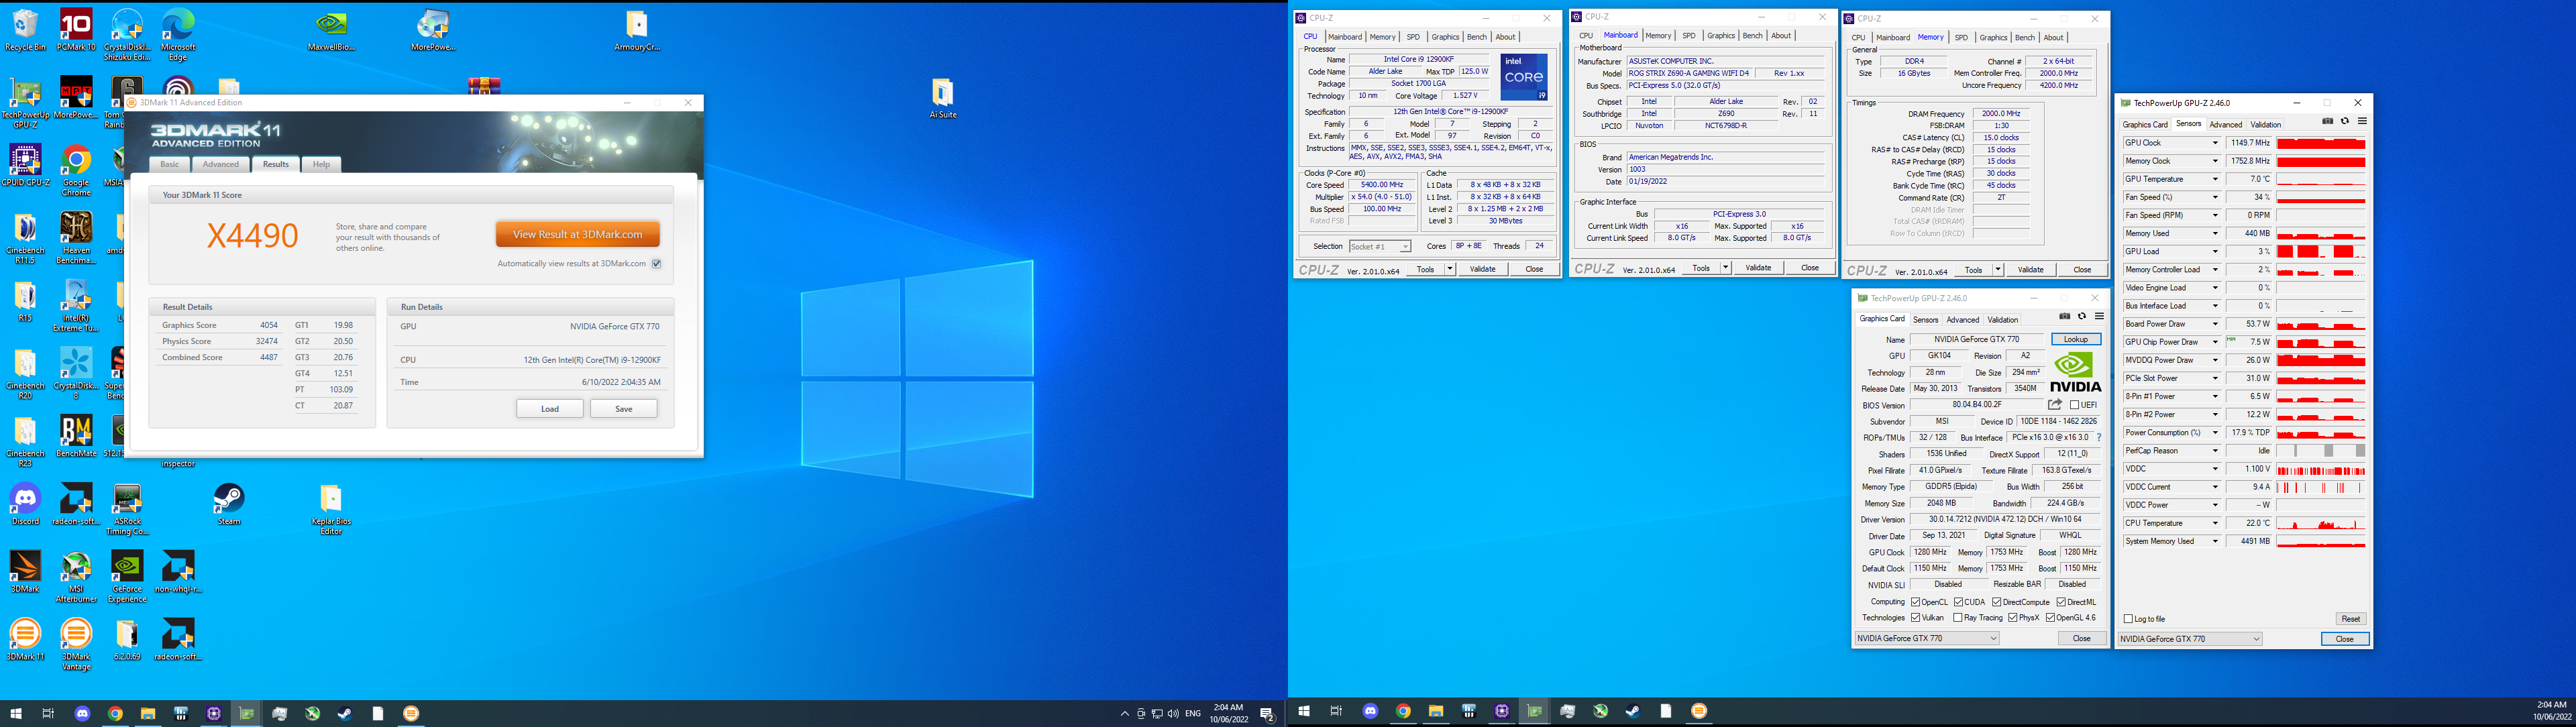This screenshot has height=727, width=2576.
Task: Launch the Heaven Benchmark desktop shortcut
Action: pyautogui.click(x=76, y=238)
